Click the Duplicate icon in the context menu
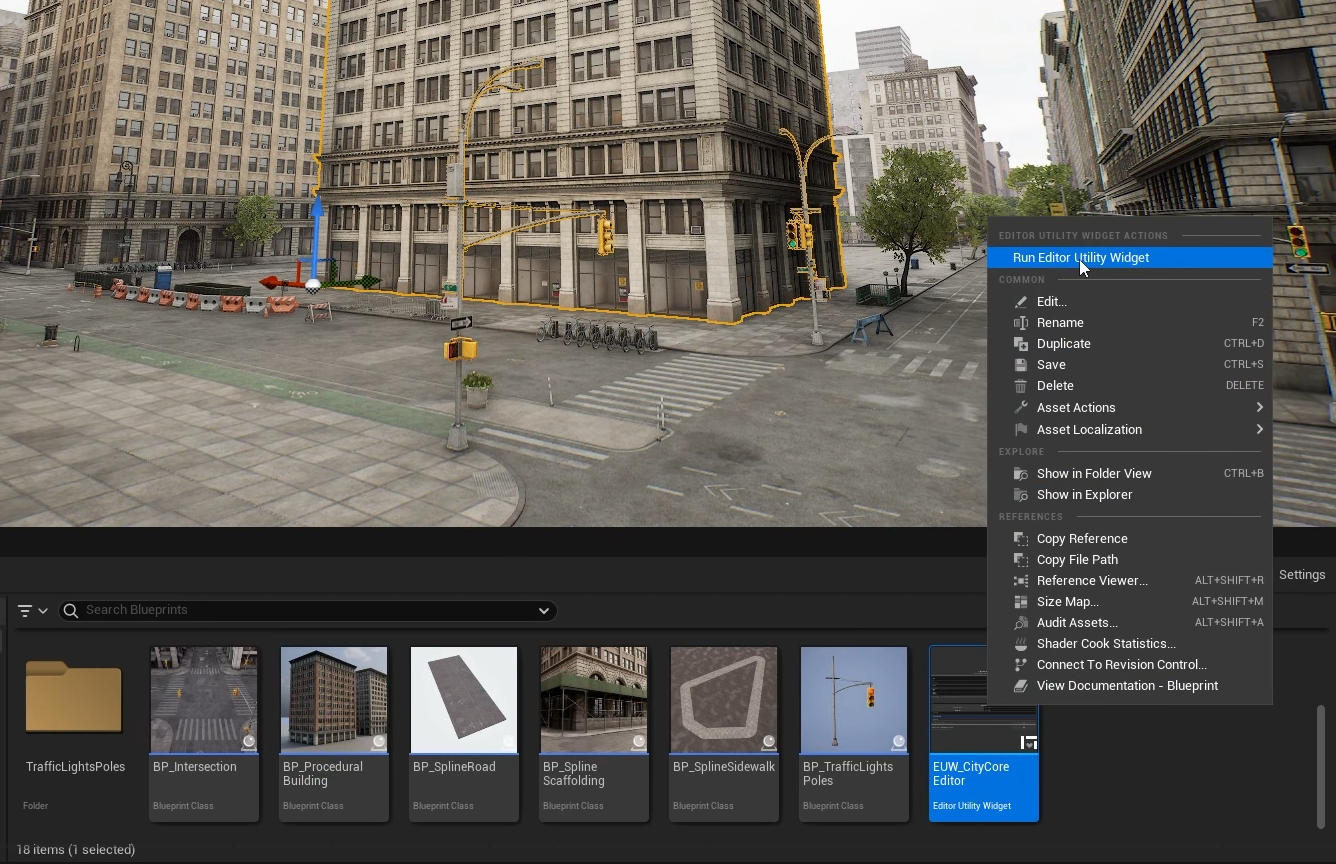 coord(1020,344)
